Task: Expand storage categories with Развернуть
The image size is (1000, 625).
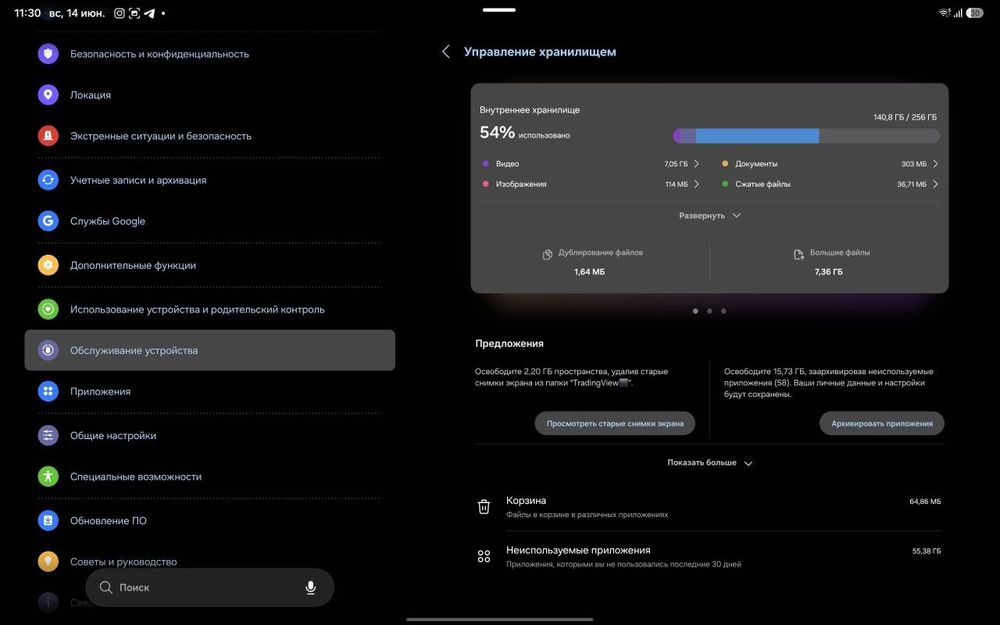Action: coord(709,216)
